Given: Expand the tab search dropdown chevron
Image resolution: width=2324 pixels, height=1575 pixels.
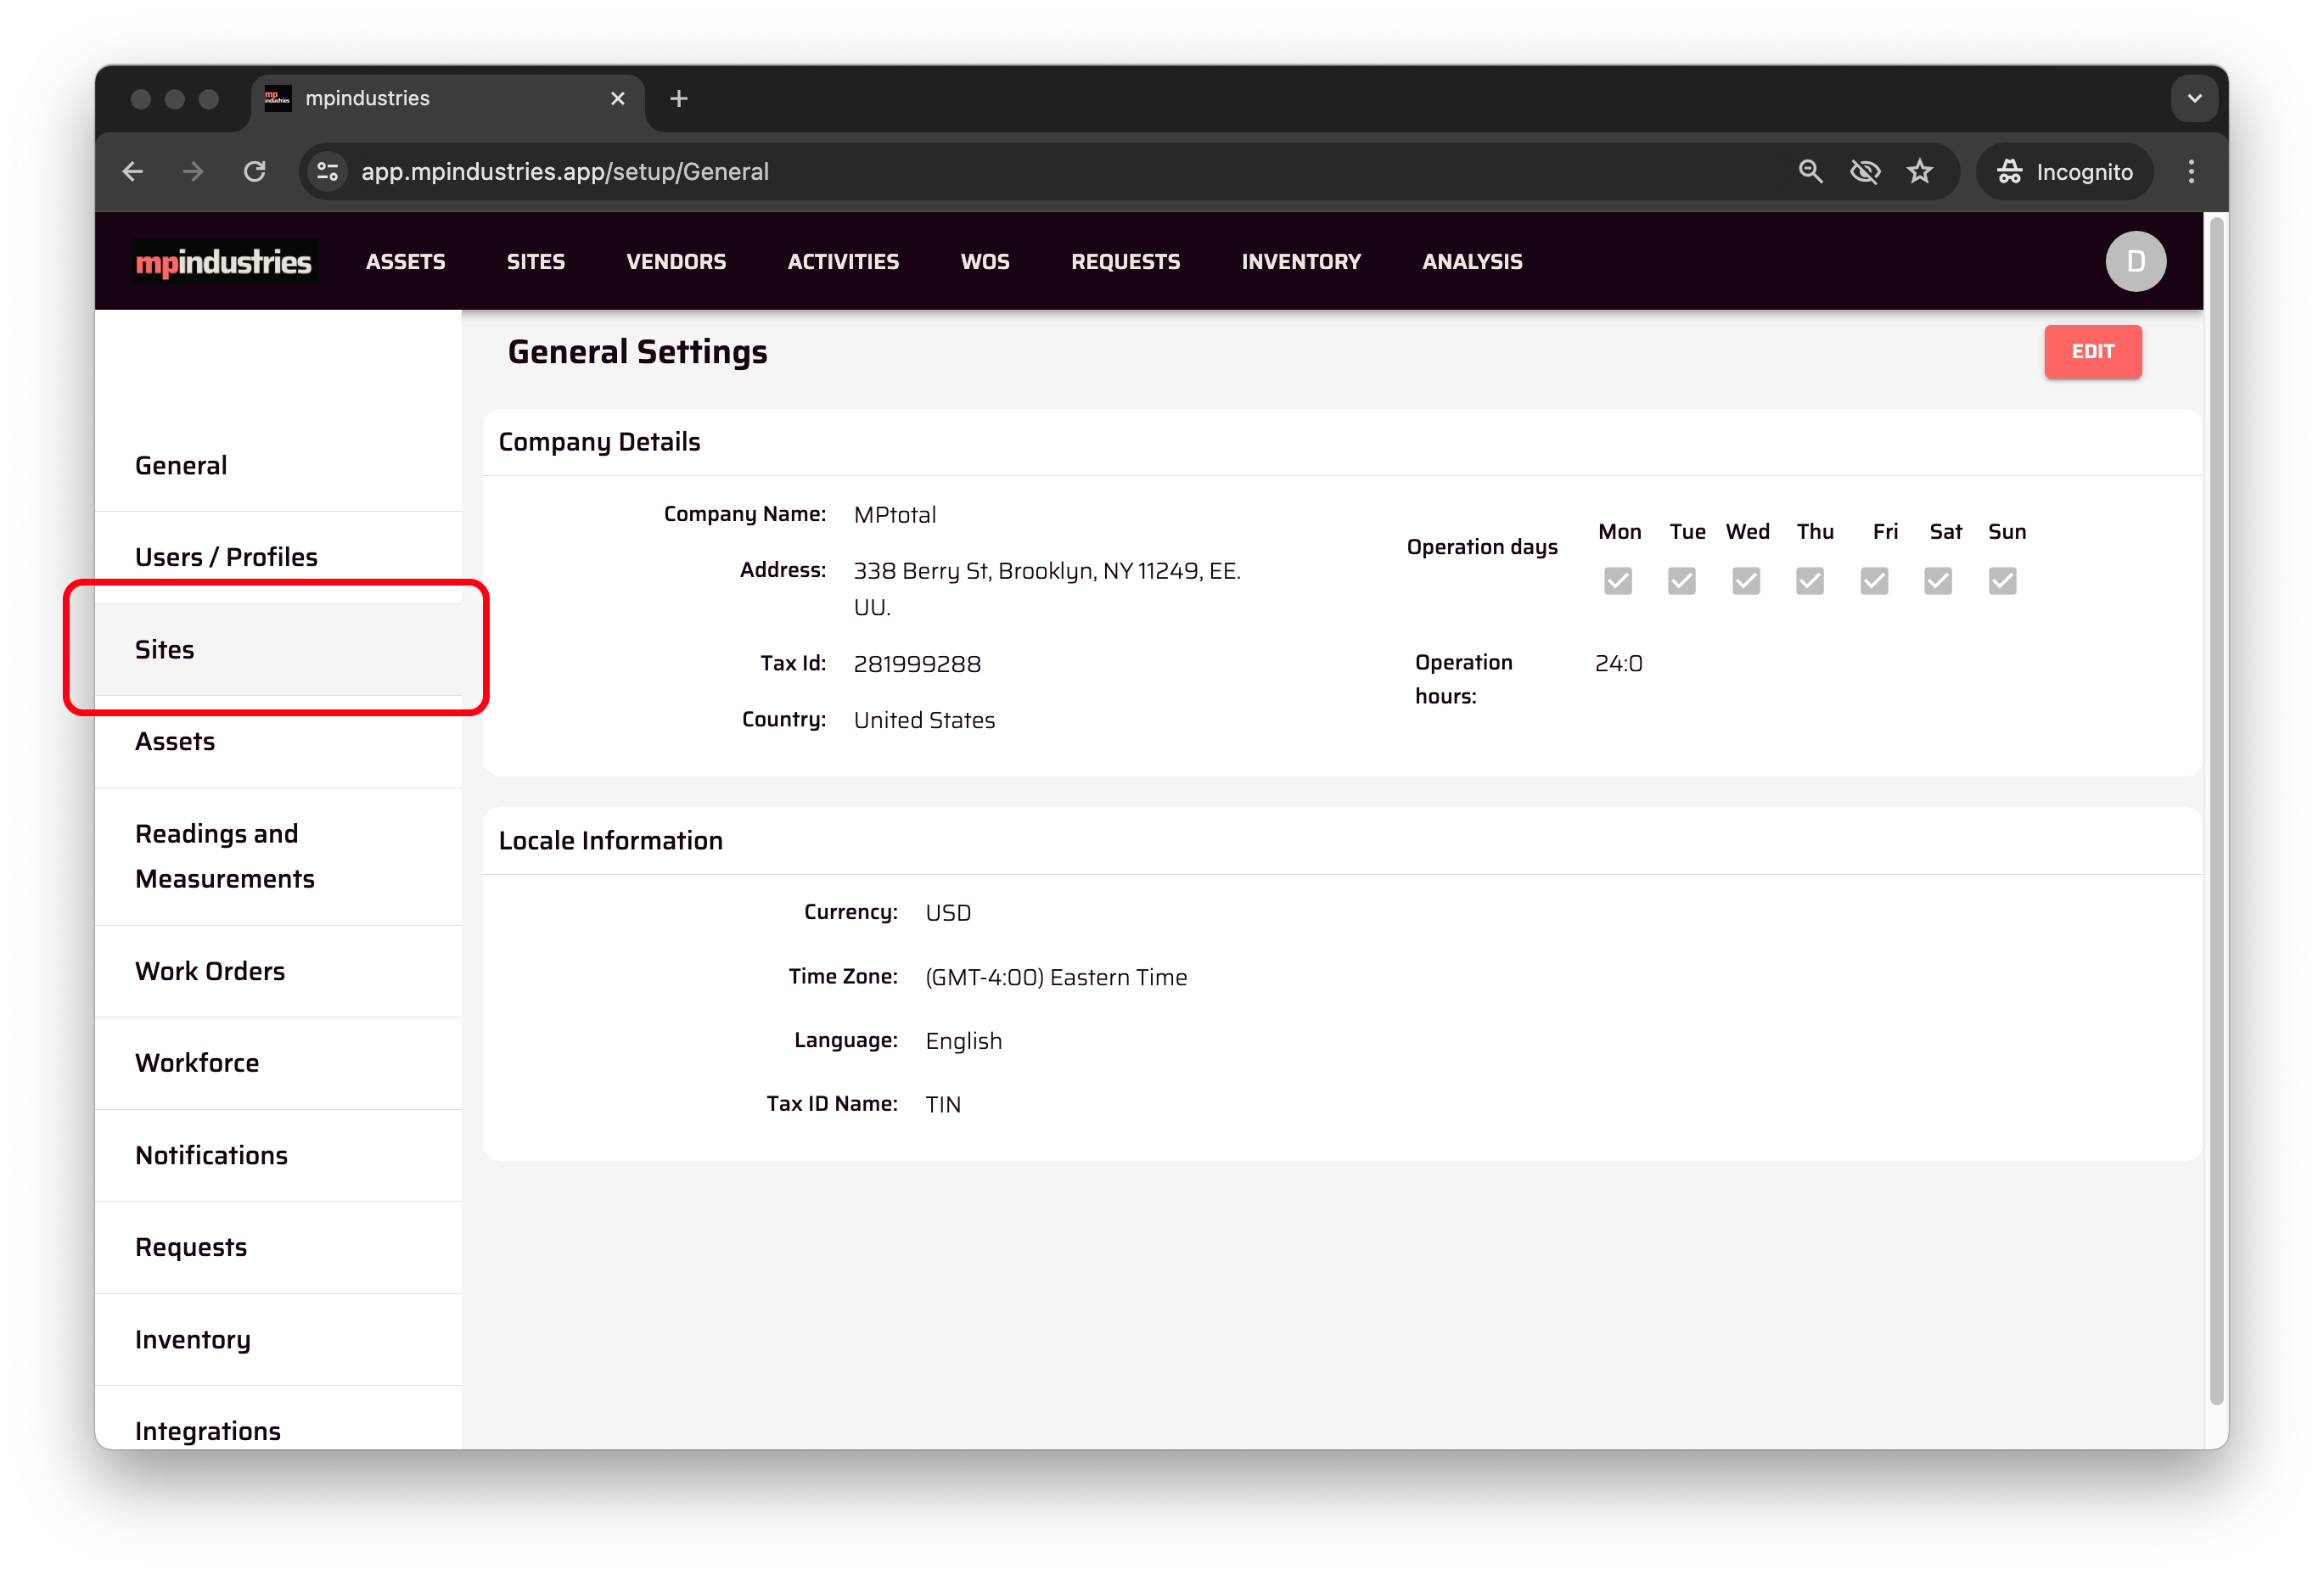Looking at the screenshot, I should [2194, 99].
